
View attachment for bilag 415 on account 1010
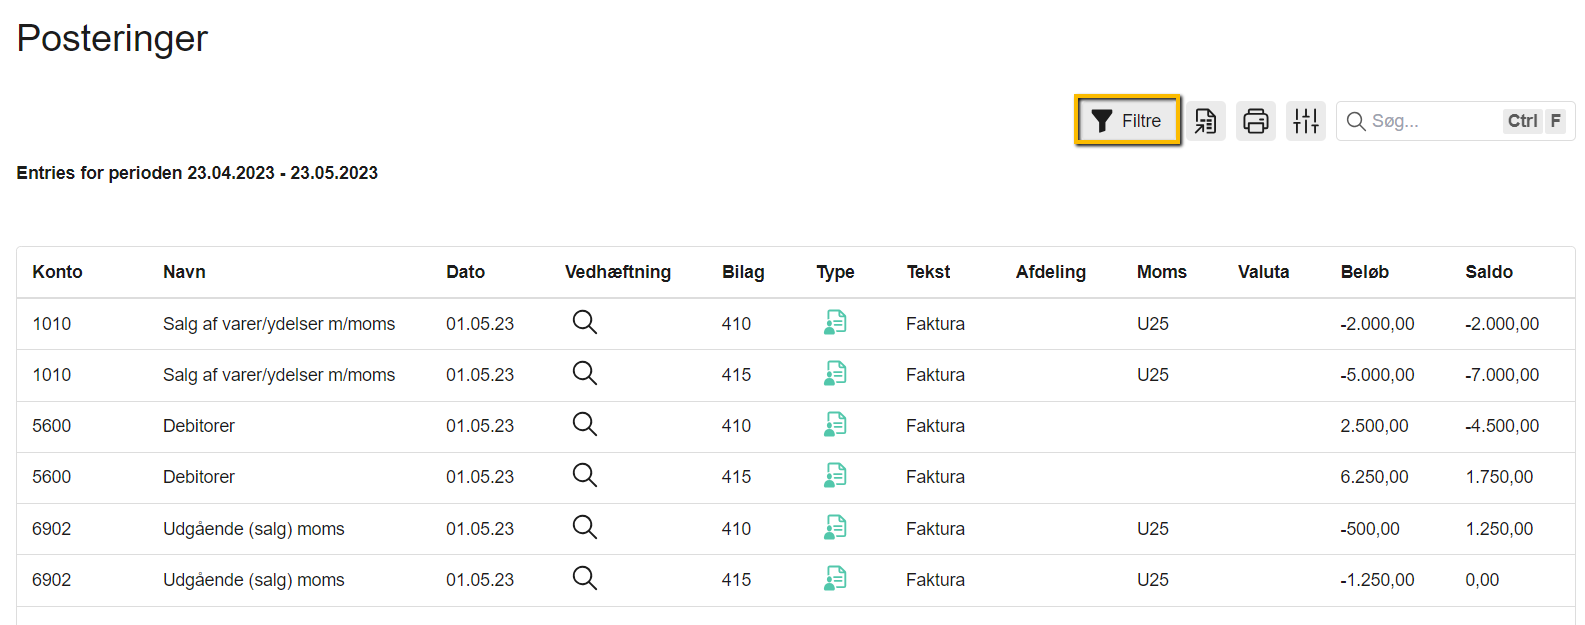coord(584,374)
